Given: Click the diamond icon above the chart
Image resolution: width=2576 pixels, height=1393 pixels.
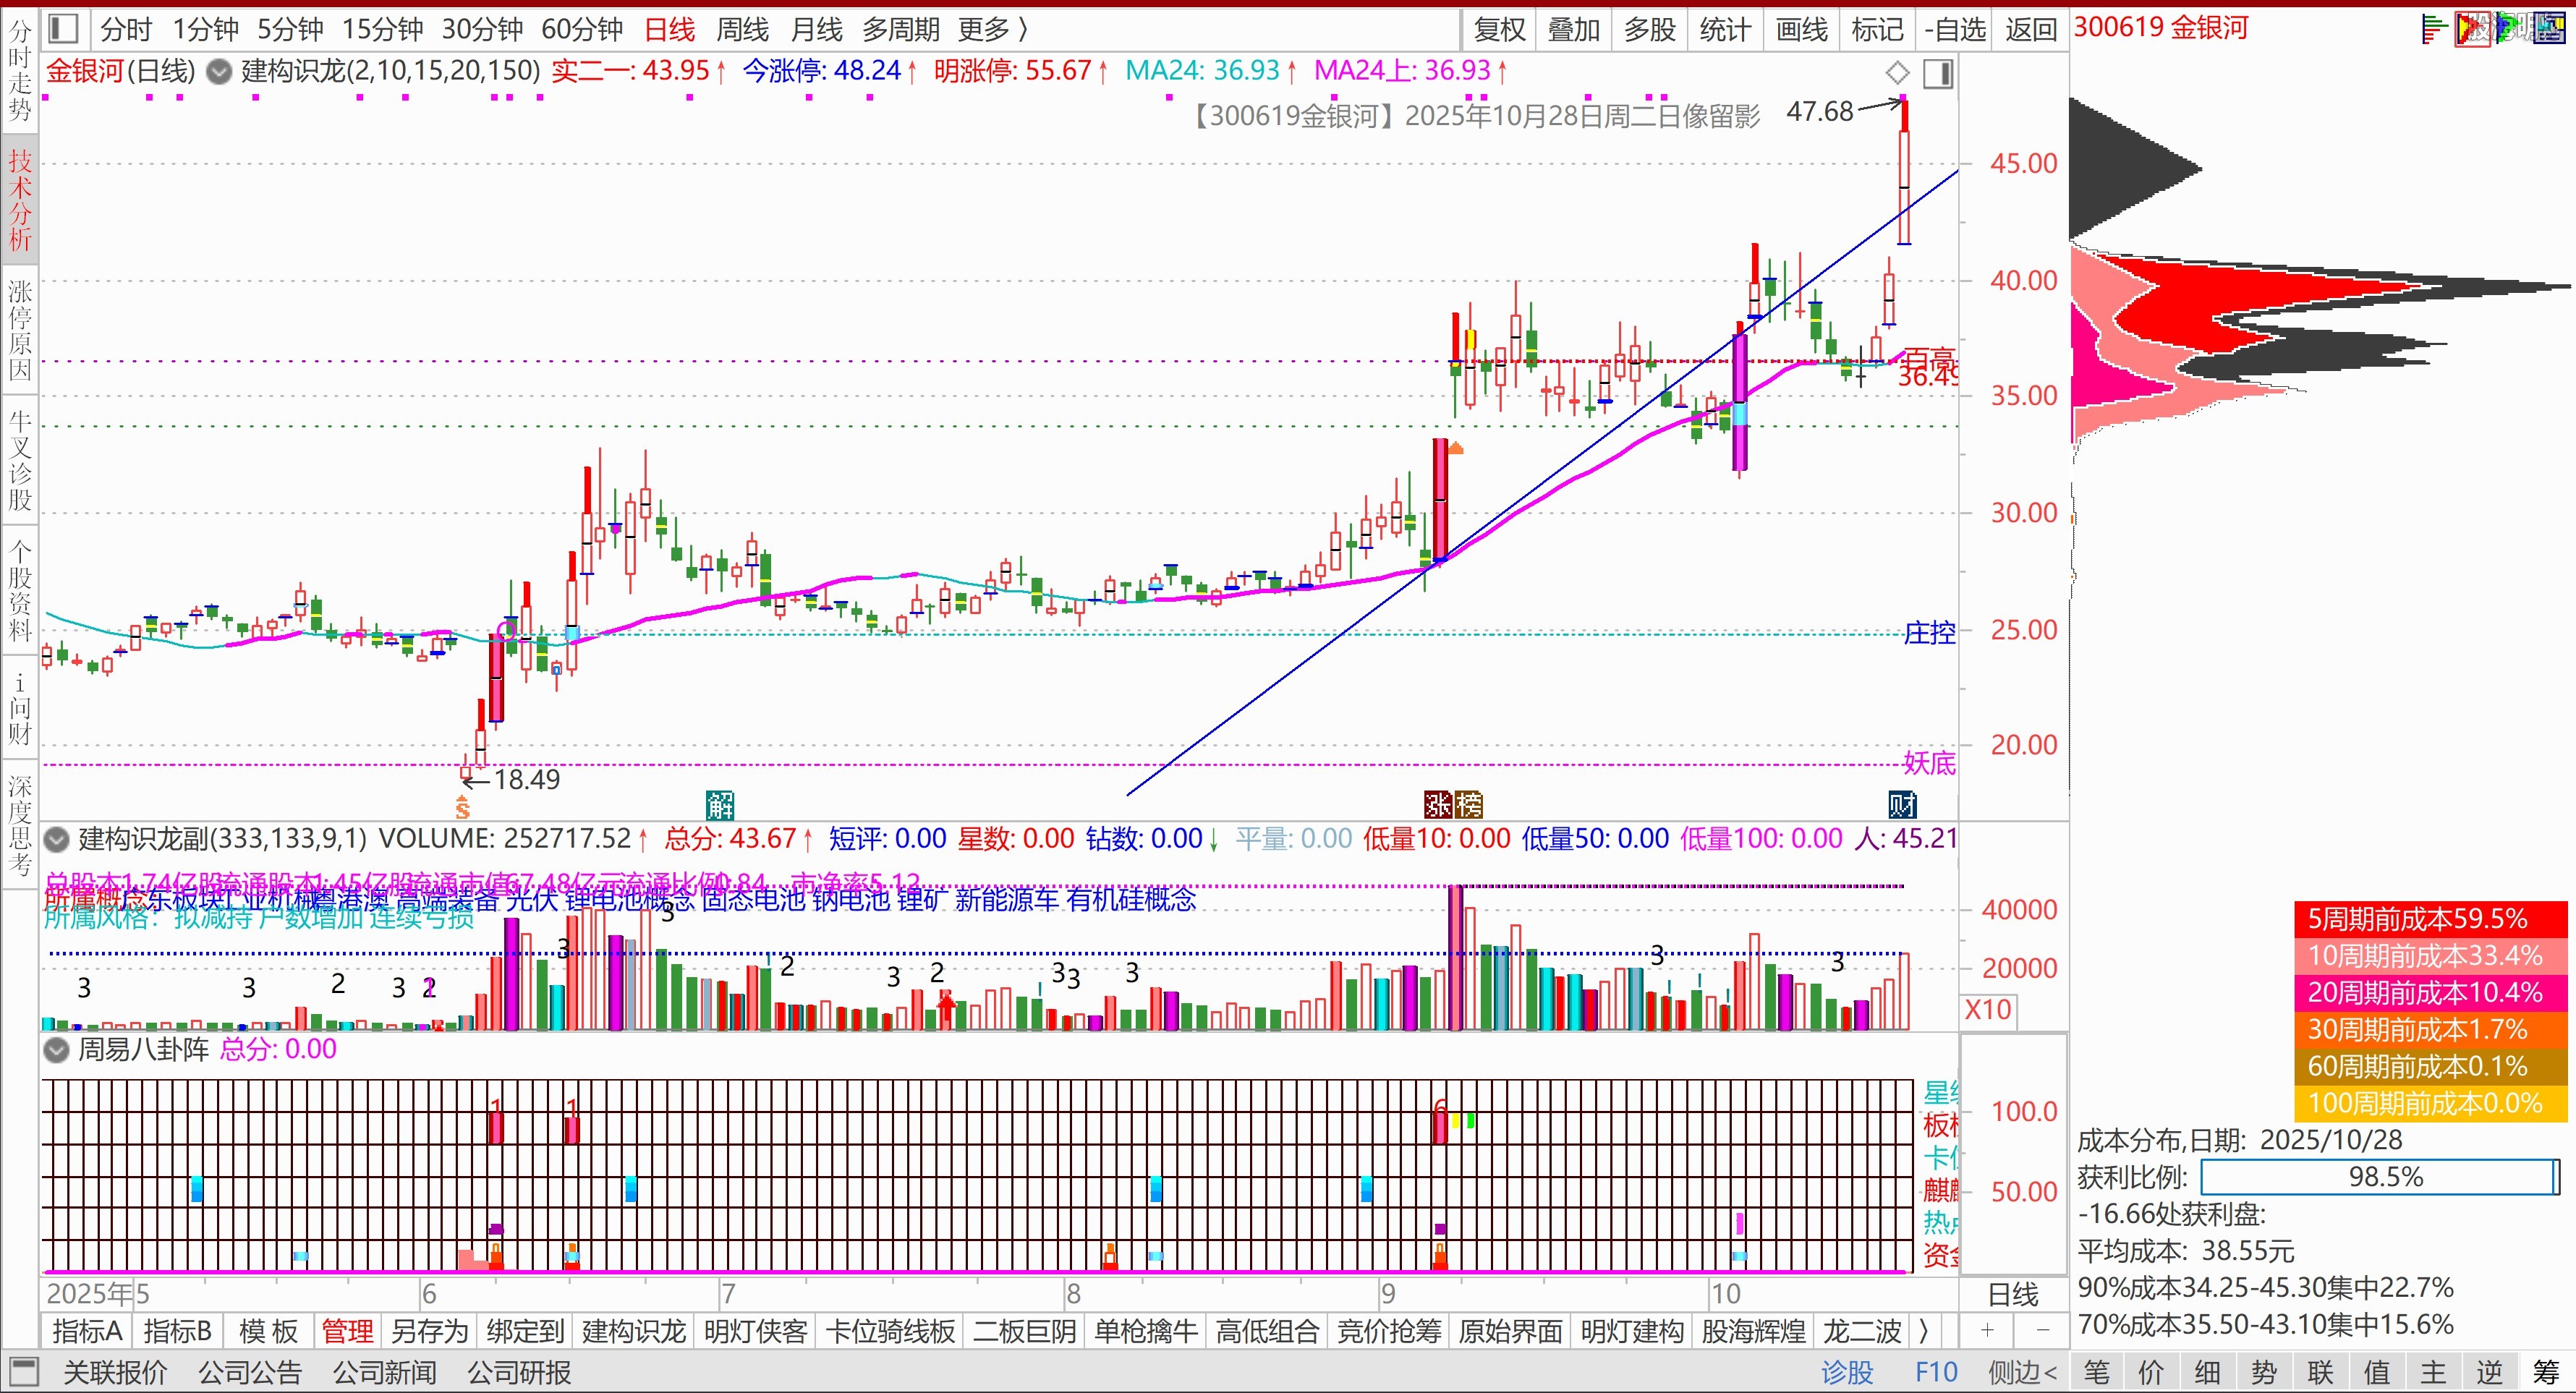Looking at the screenshot, I should click(1897, 73).
